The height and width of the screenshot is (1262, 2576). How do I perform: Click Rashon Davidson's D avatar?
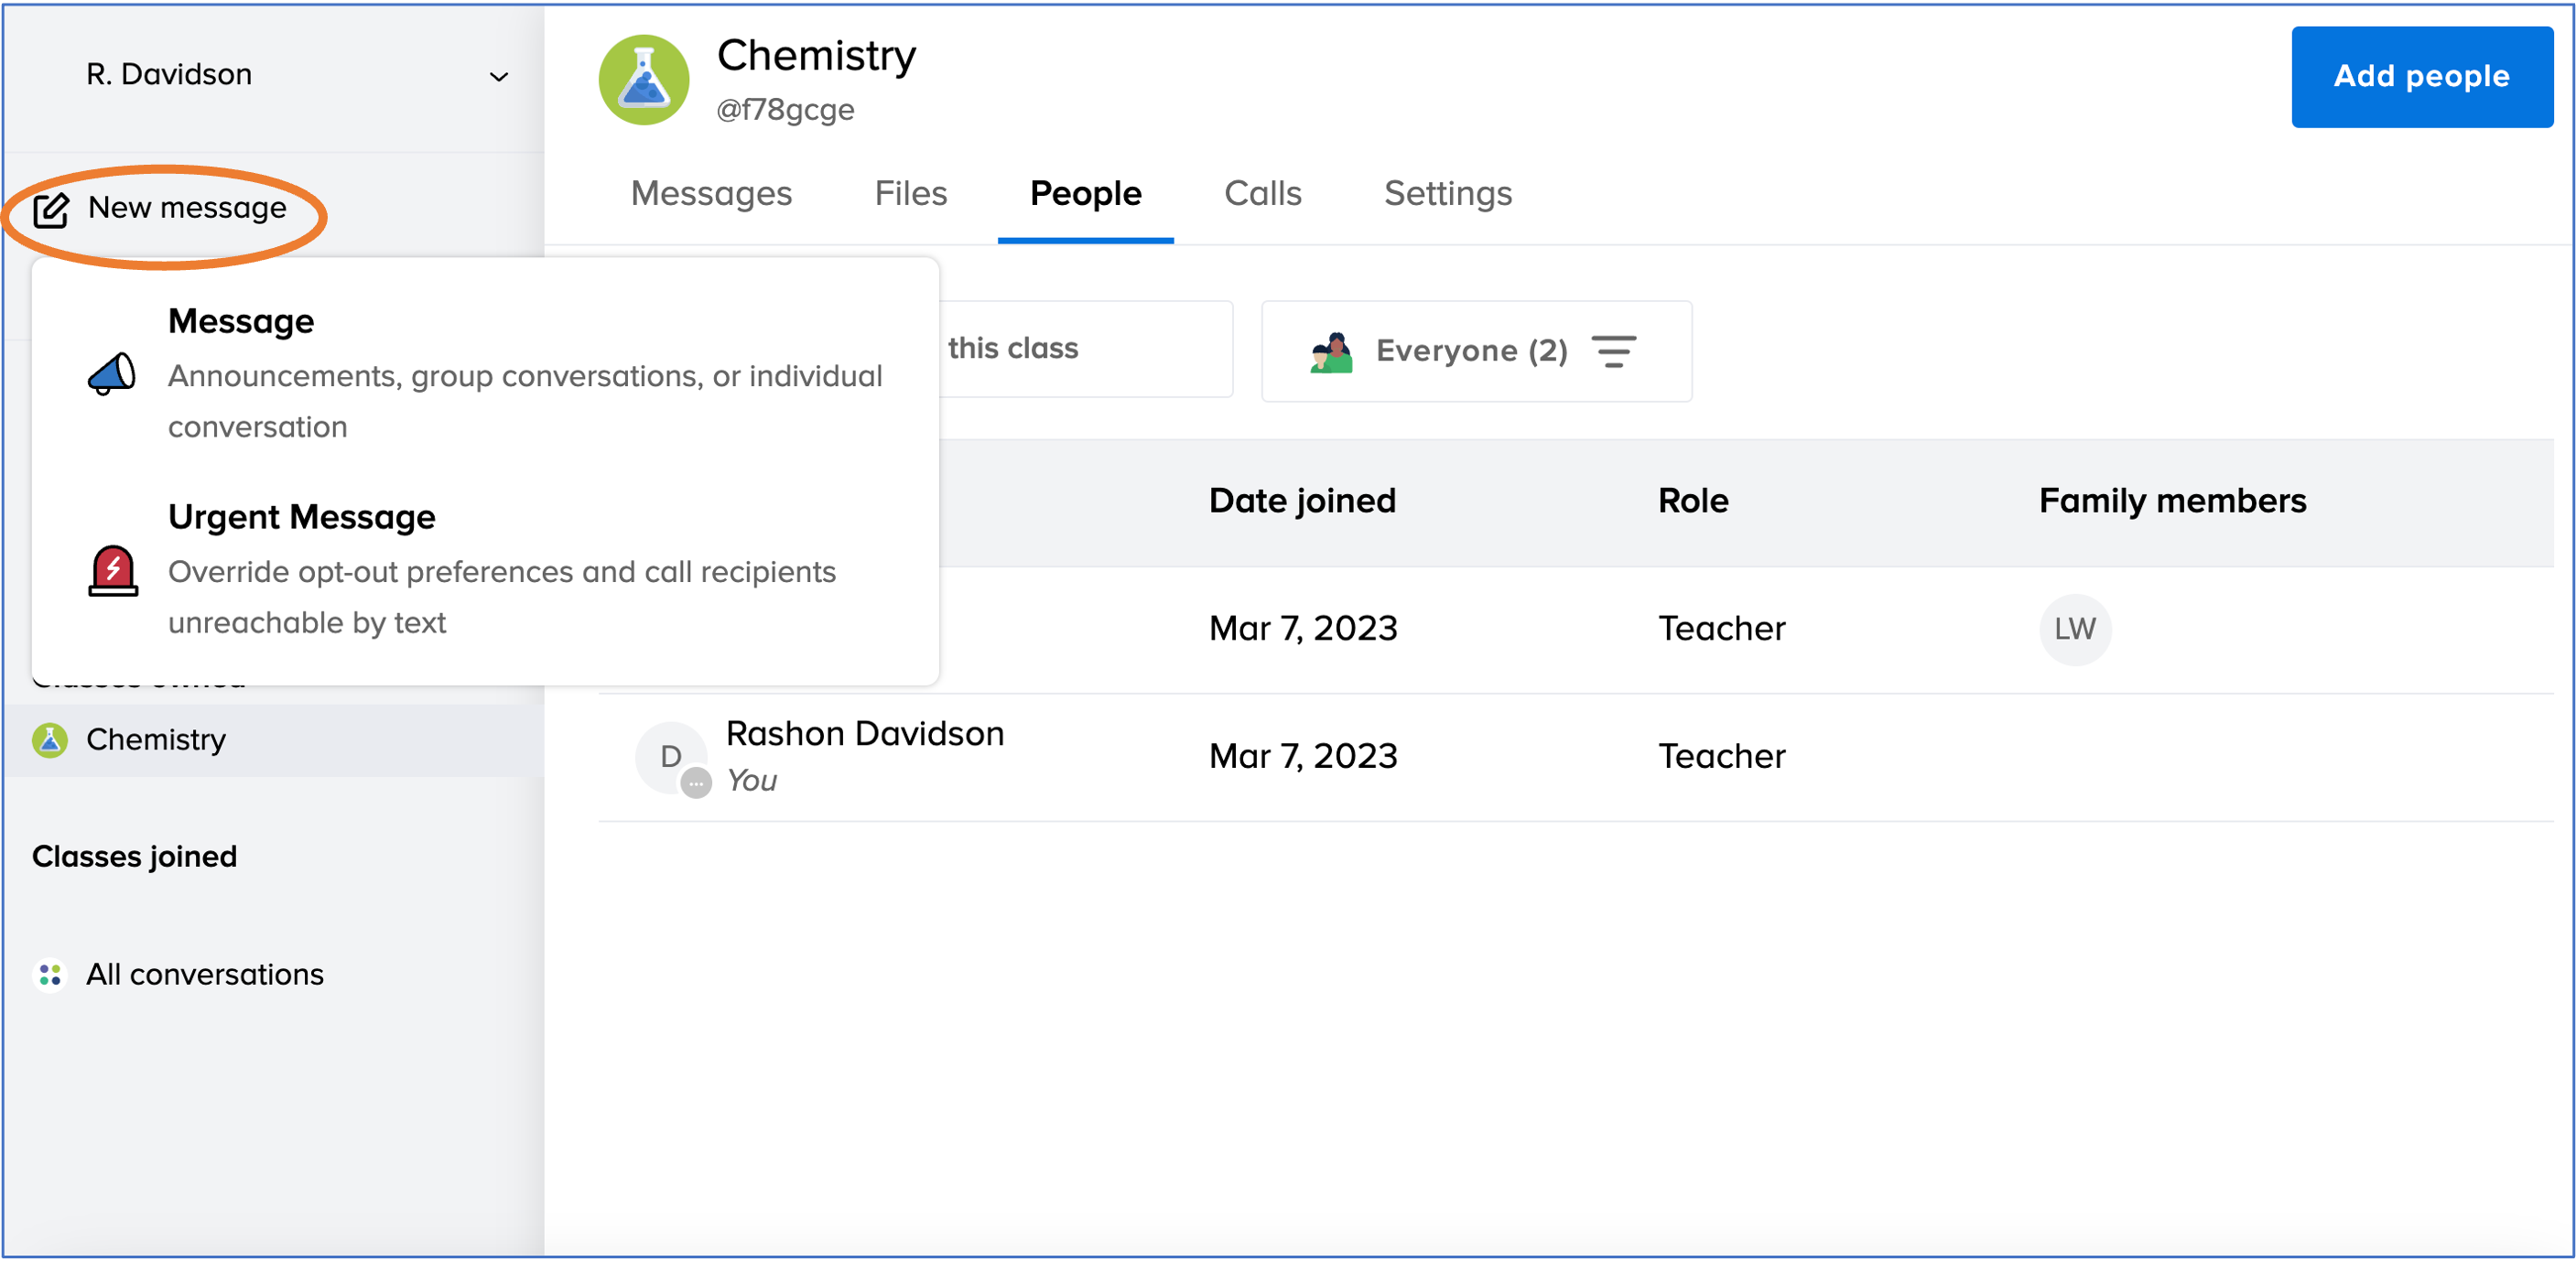[x=671, y=757]
